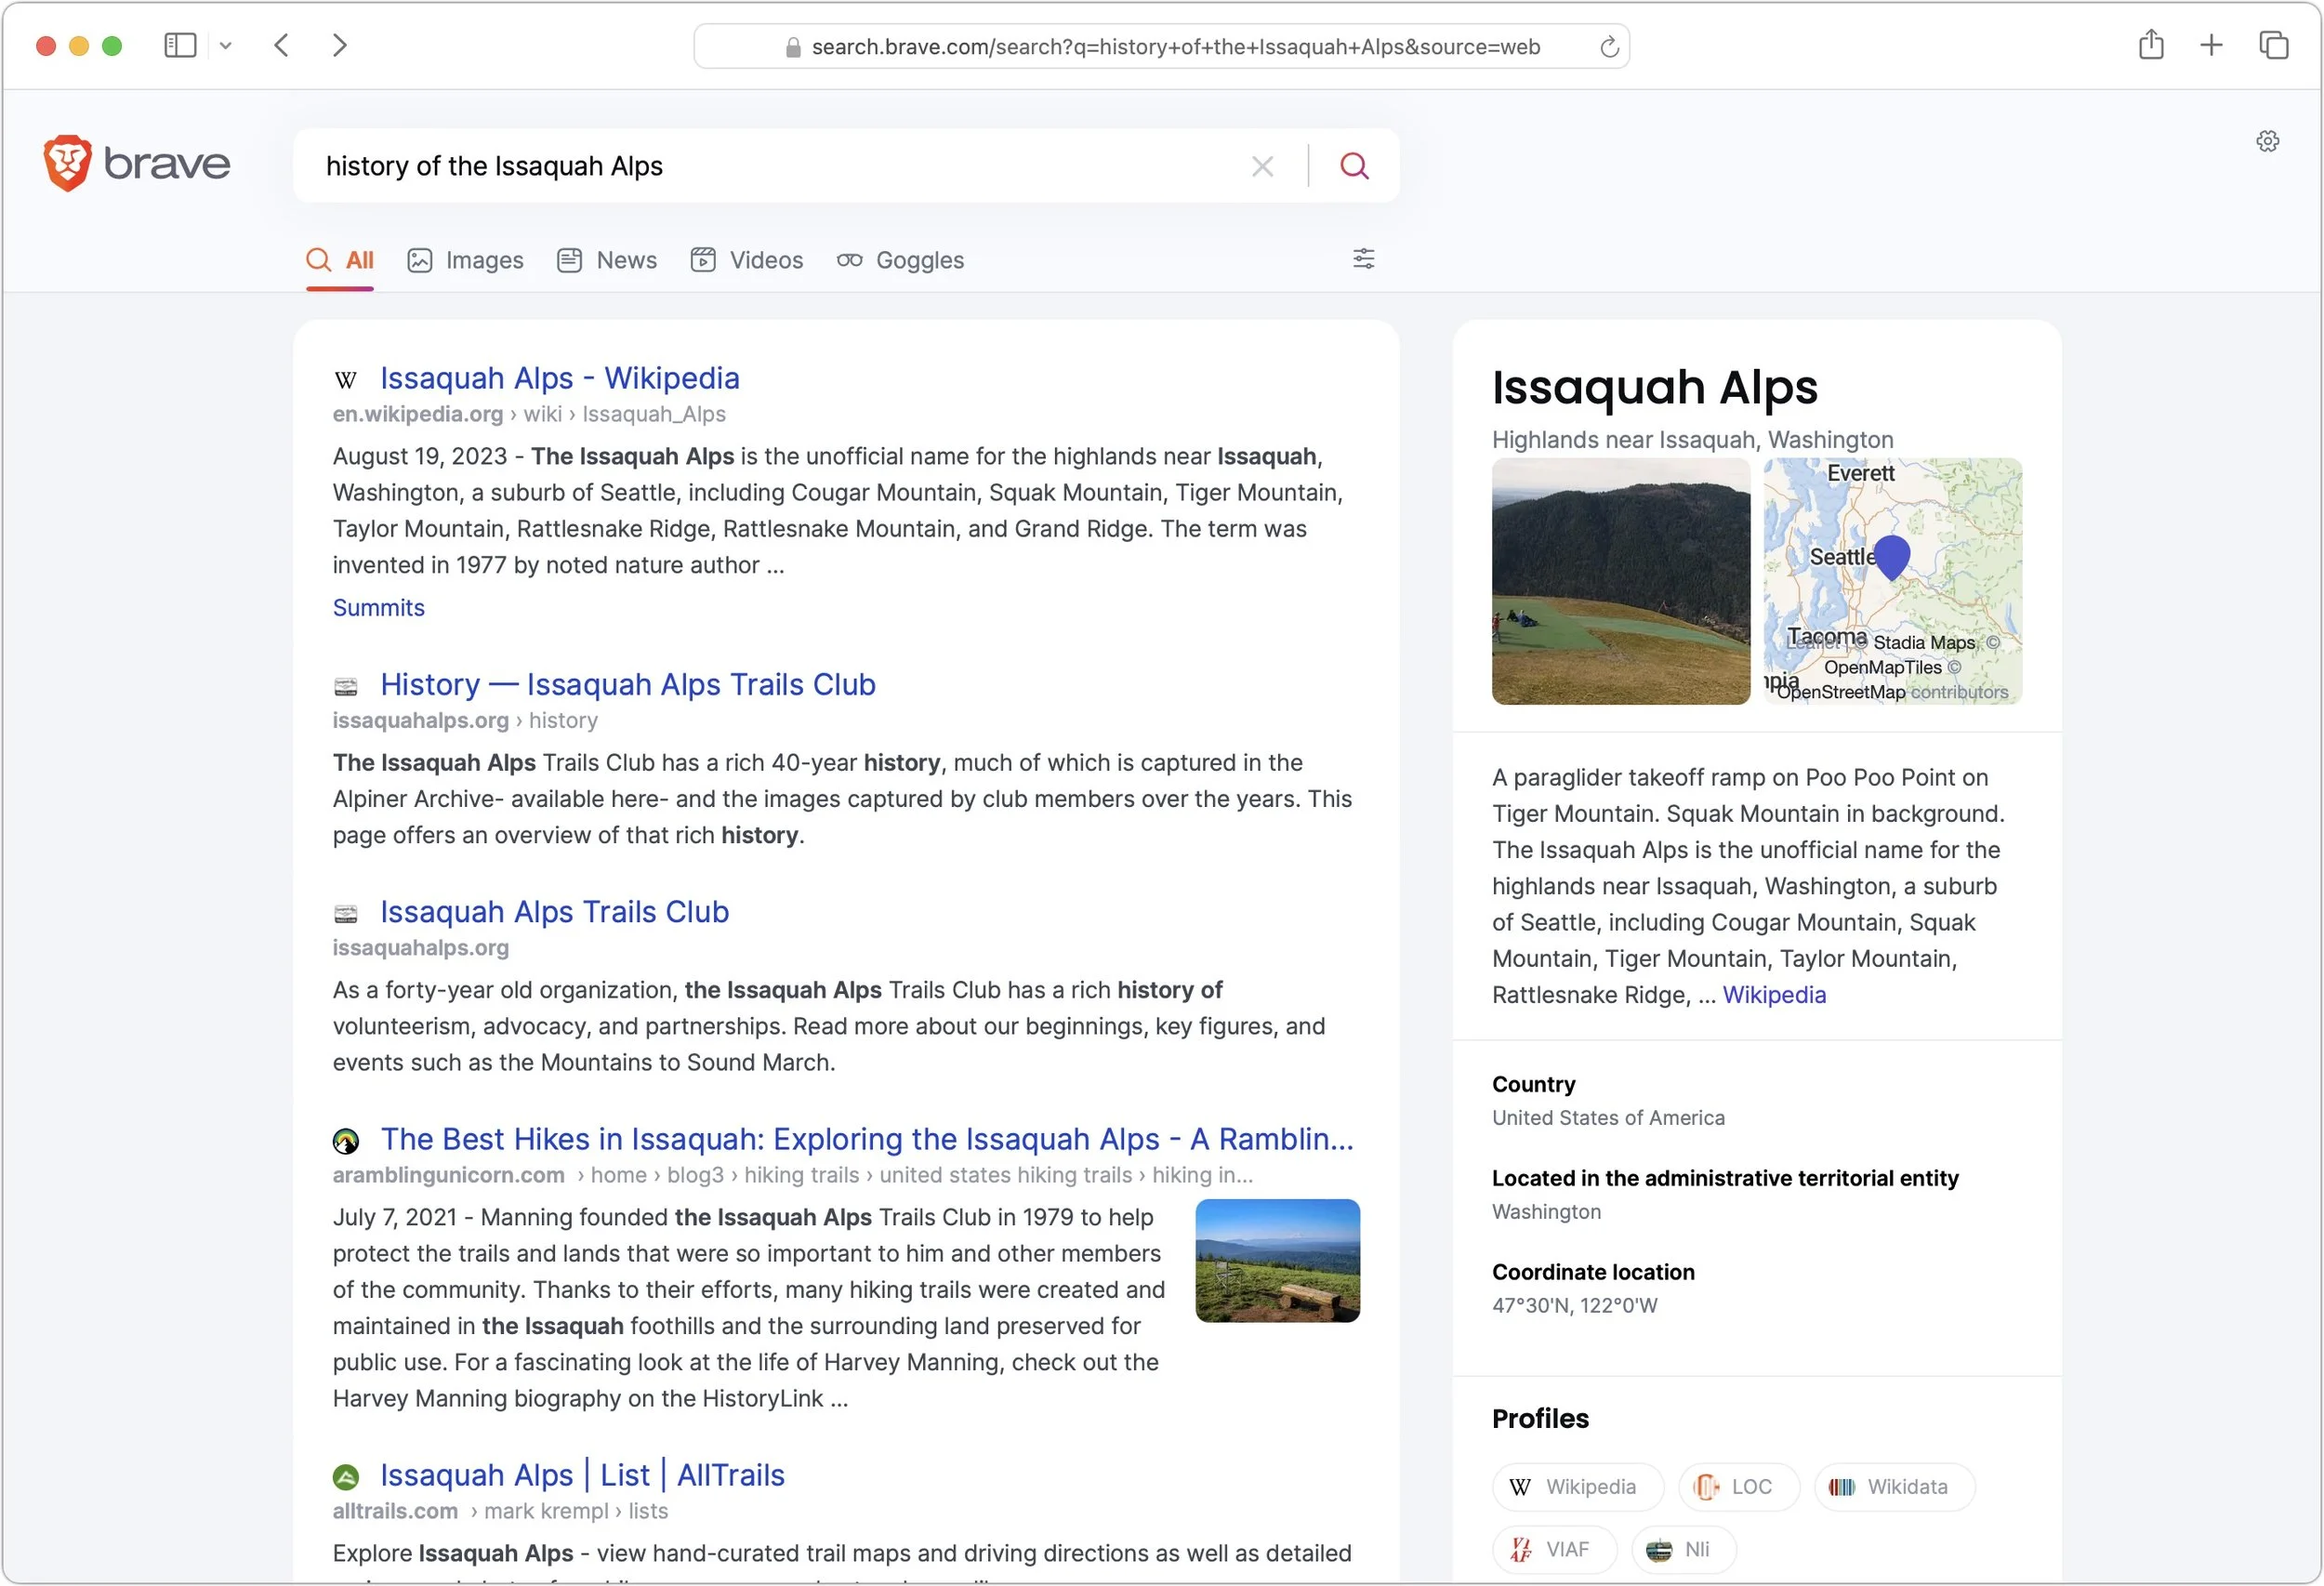Click the Safari share icon
This screenshot has height=1586, width=2324.
point(2151,45)
